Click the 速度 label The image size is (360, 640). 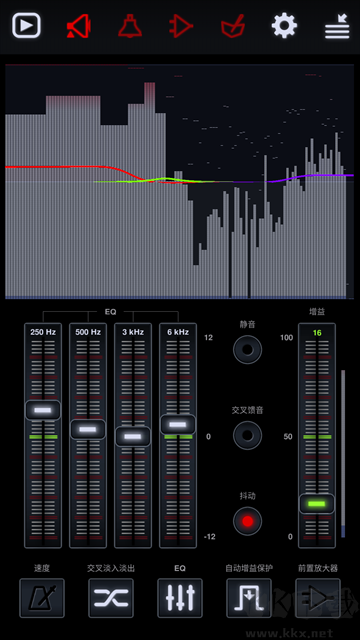(42, 568)
